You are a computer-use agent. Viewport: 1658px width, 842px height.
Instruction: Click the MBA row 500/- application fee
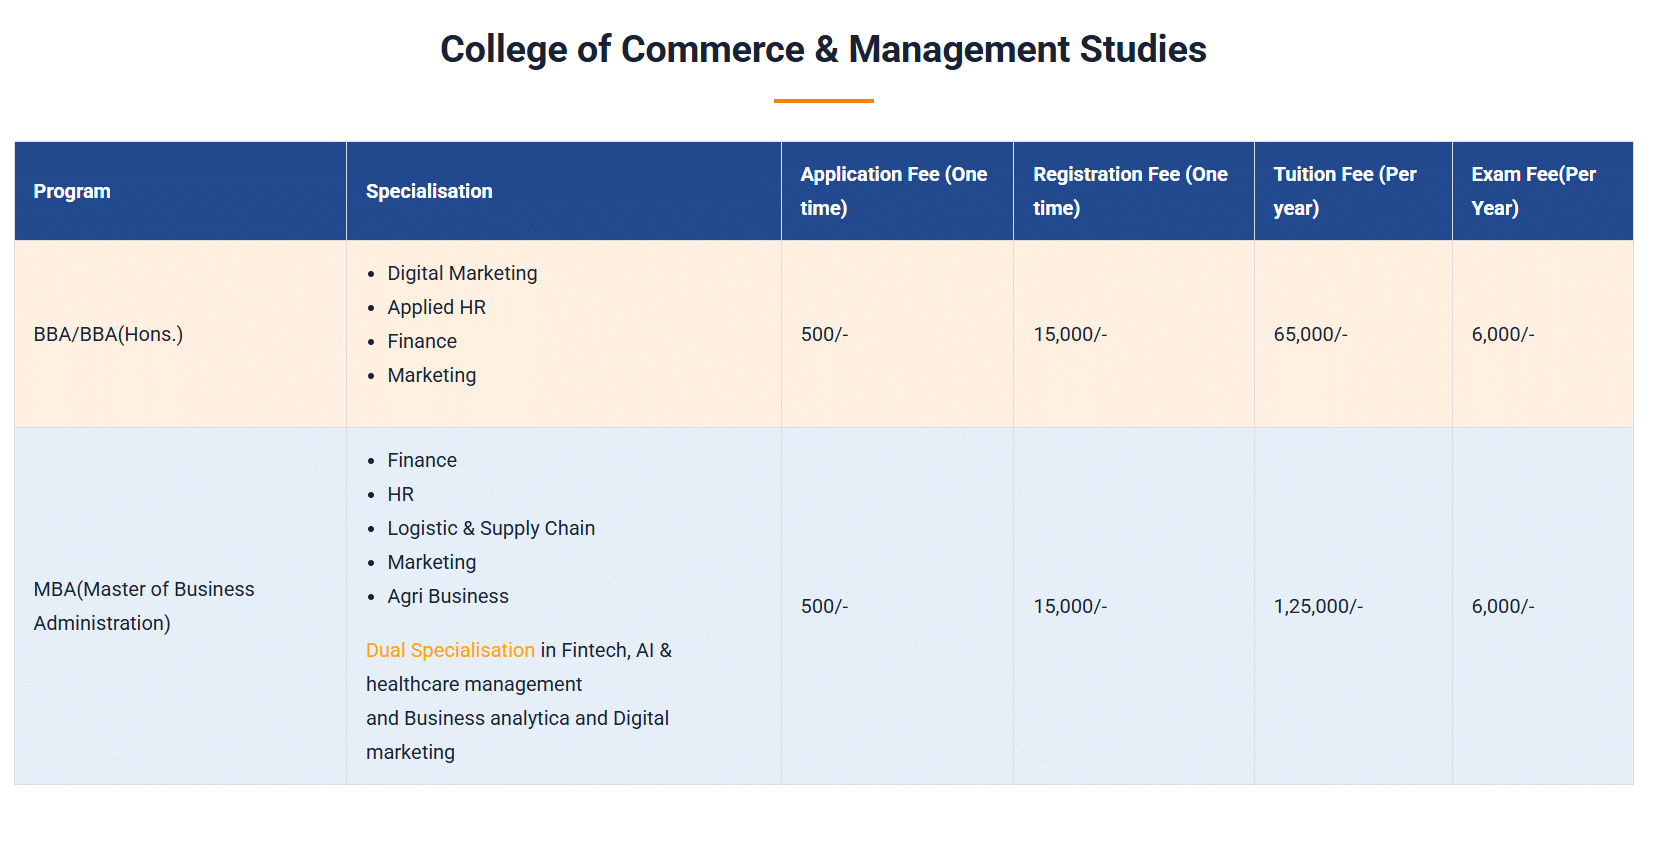coord(824,606)
